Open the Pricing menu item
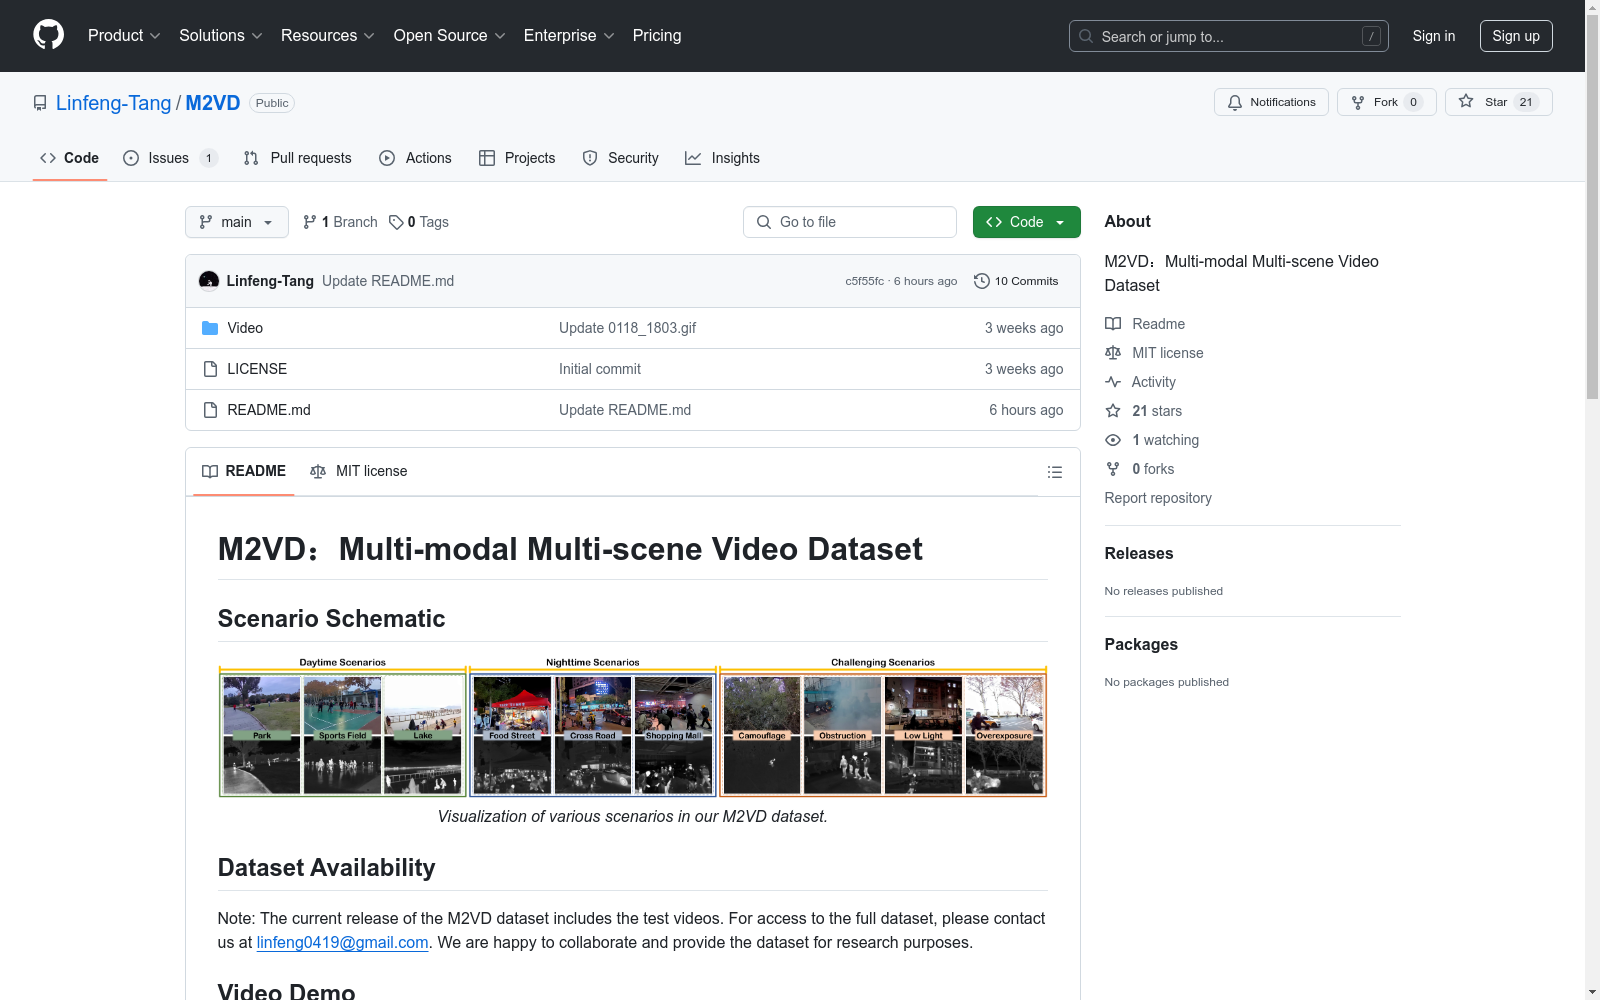This screenshot has width=1600, height=1000. pos(657,36)
